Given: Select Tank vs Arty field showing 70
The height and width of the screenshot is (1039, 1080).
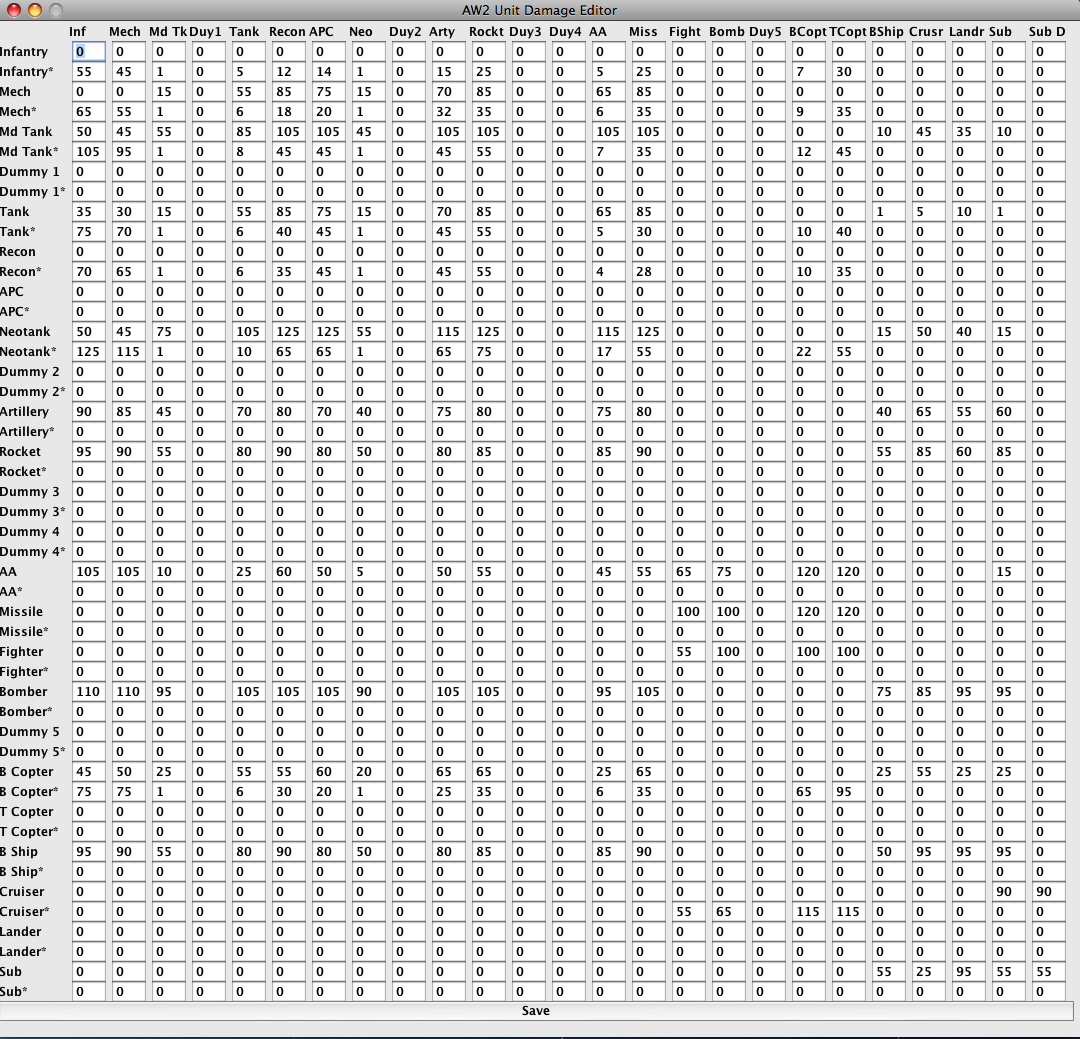Looking at the screenshot, I should pos(448,212).
